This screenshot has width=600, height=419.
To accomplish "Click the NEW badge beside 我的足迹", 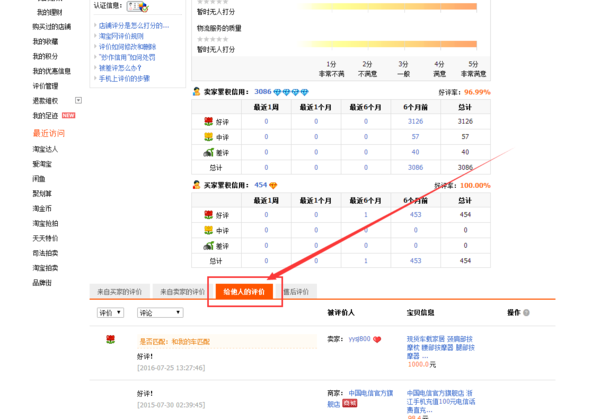I will pyautogui.click(x=68, y=115).
